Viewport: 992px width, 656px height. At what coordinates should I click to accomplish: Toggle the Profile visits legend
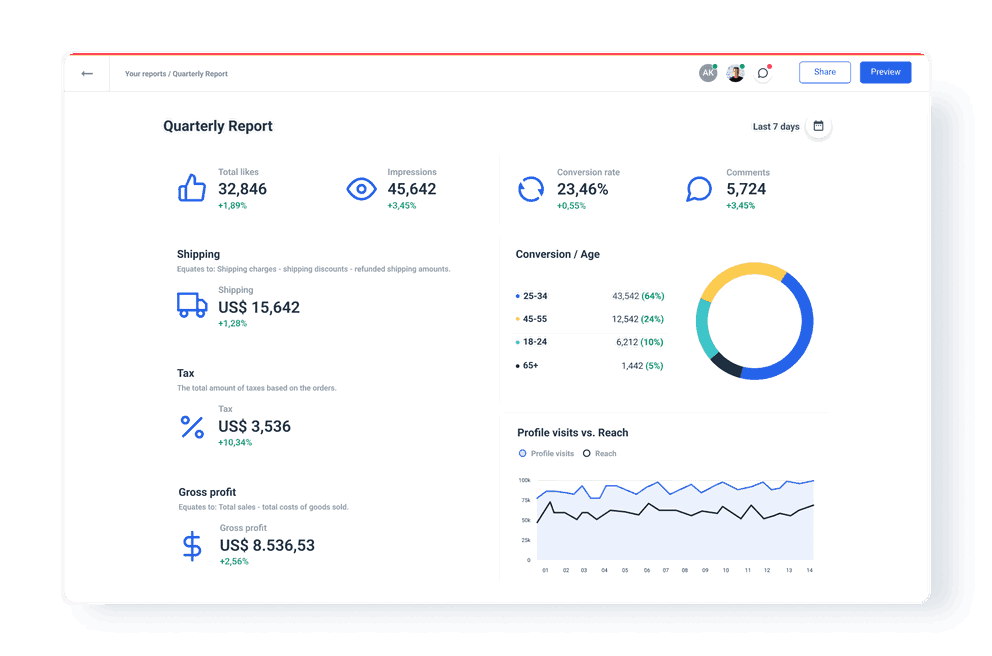546,453
